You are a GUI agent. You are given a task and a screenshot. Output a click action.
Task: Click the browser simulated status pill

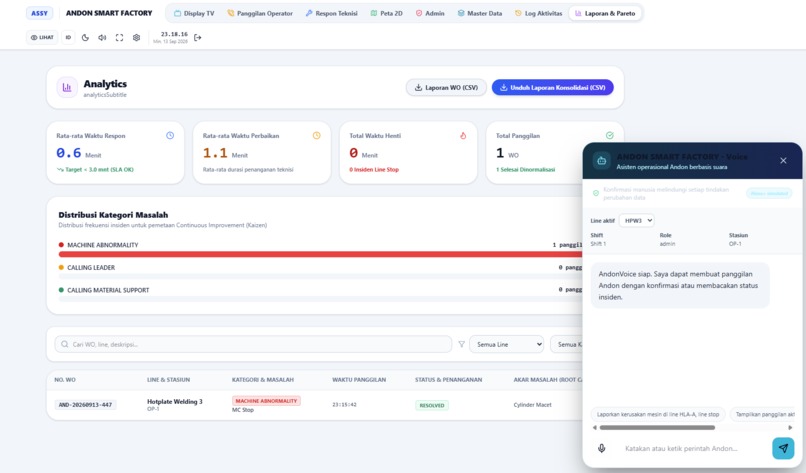[769, 193]
